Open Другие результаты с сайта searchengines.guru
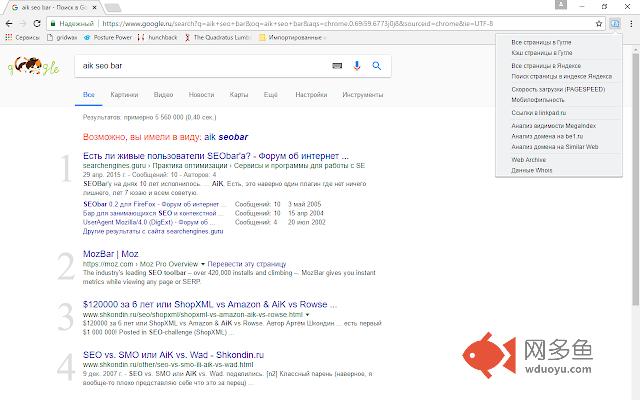The height and width of the screenshot is (400, 640). click(x=153, y=231)
